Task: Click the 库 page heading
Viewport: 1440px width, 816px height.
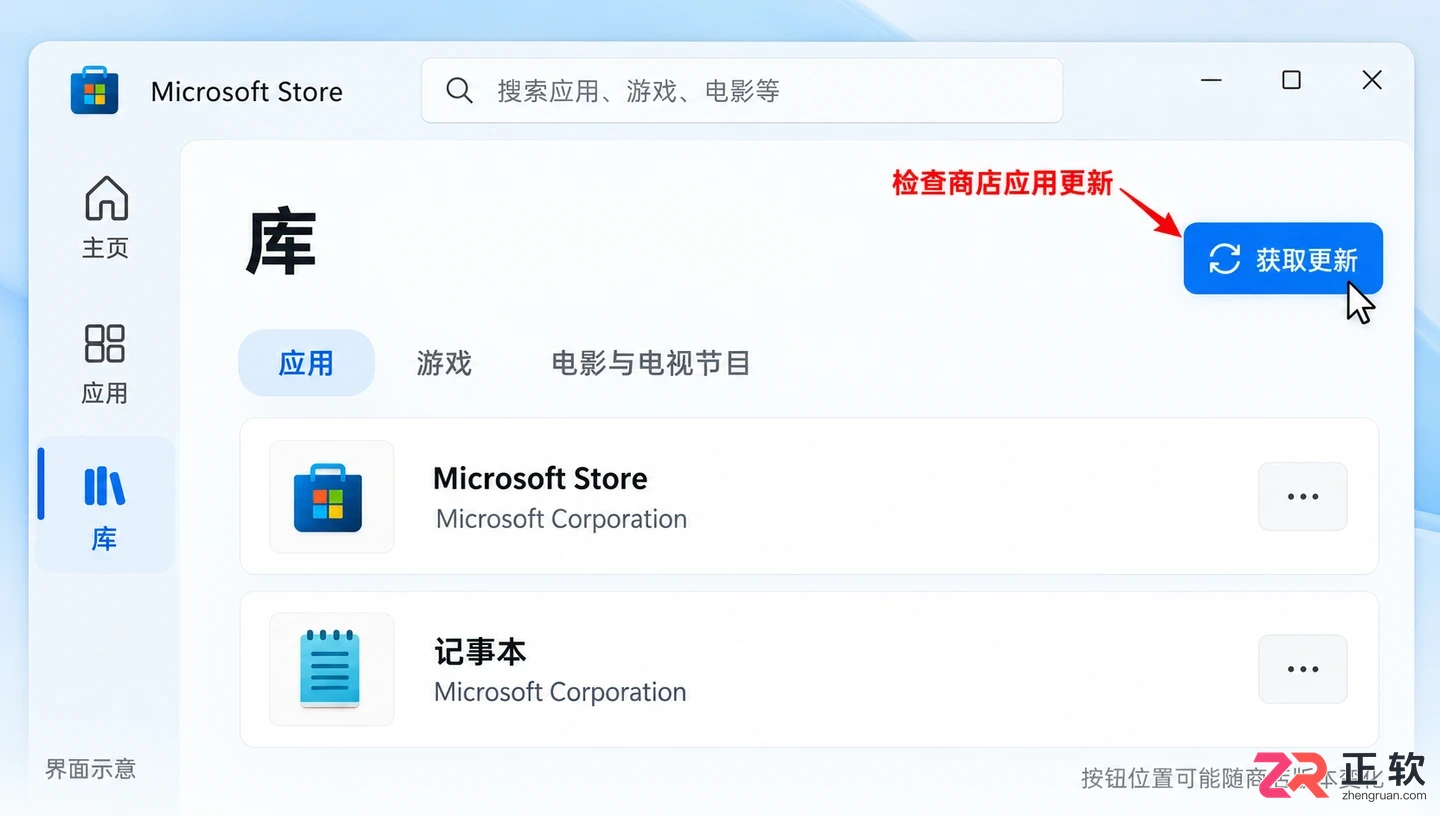Action: 281,242
